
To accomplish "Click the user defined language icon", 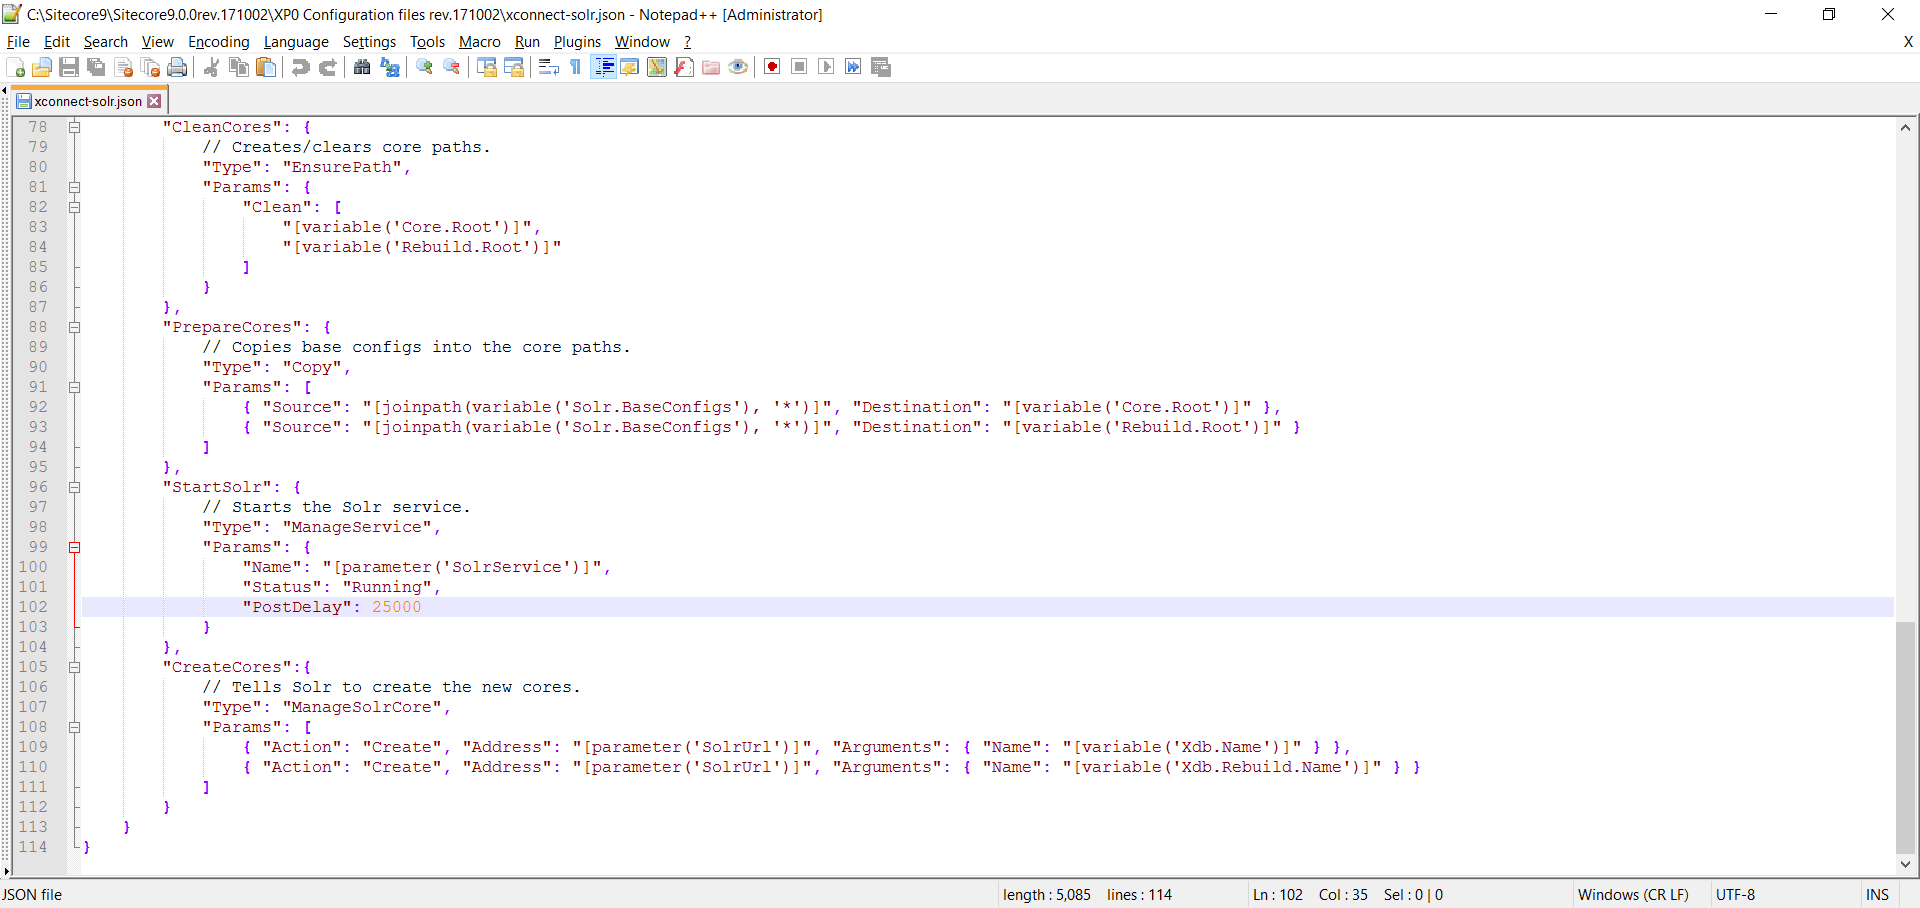I will click(630, 67).
